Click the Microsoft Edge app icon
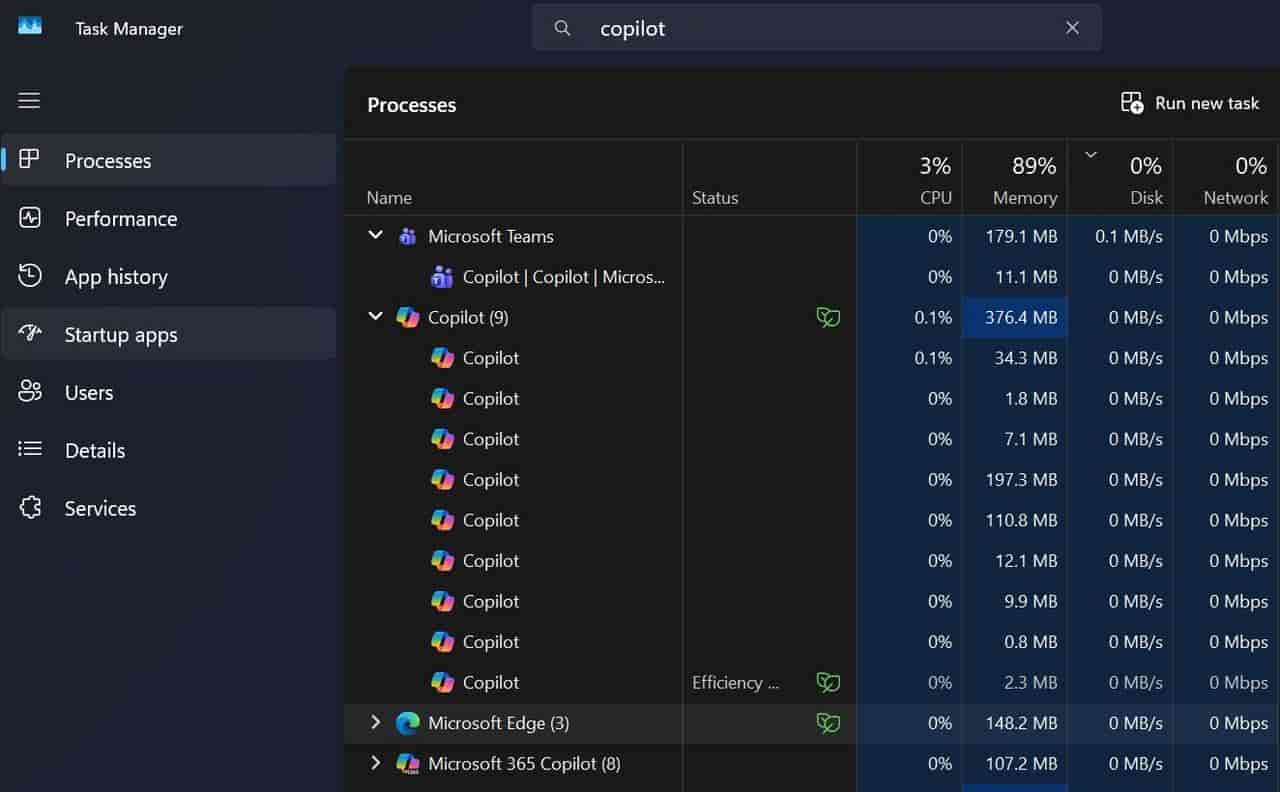The image size is (1280, 792). tap(407, 723)
